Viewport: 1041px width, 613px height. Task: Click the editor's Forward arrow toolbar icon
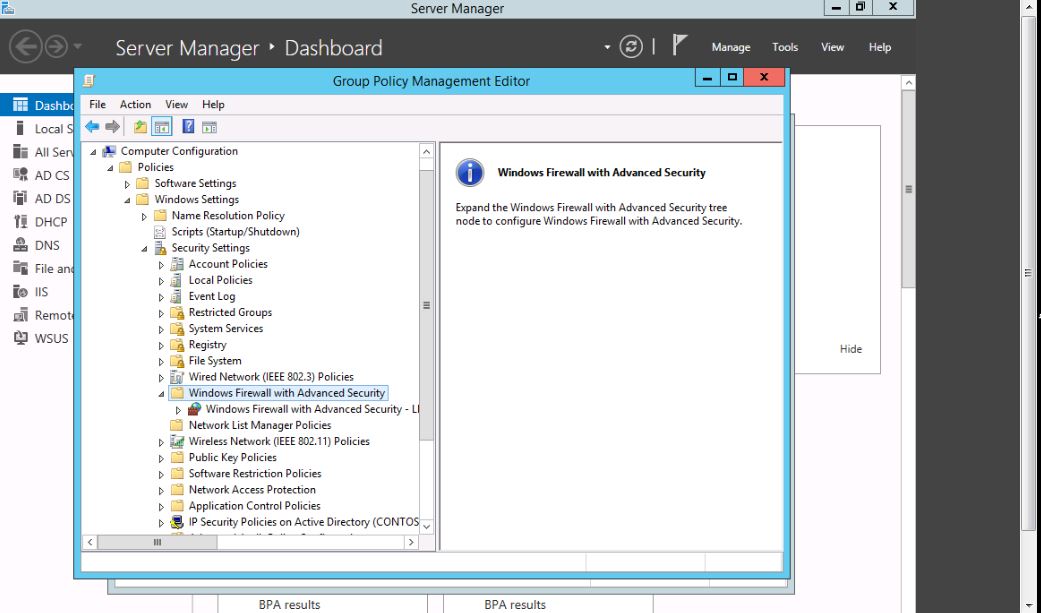[x=112, y=127]
